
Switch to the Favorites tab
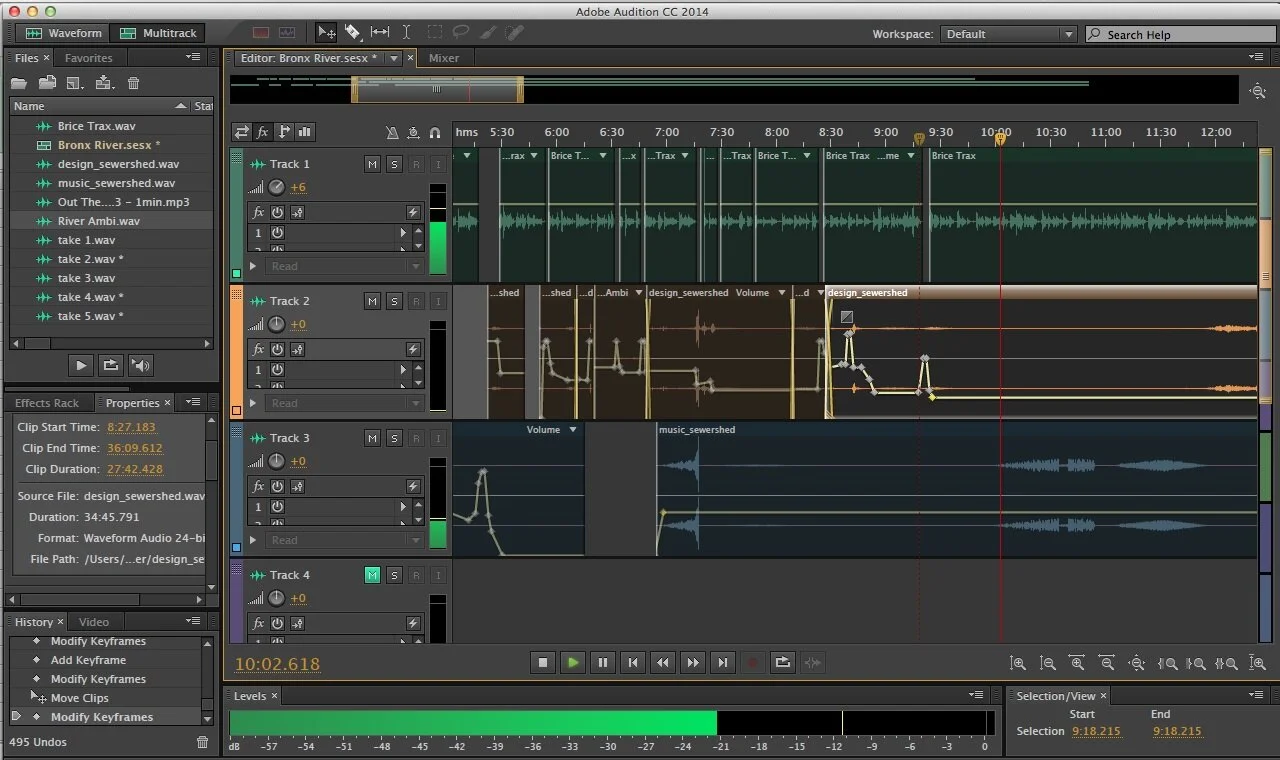coord(89,58)
